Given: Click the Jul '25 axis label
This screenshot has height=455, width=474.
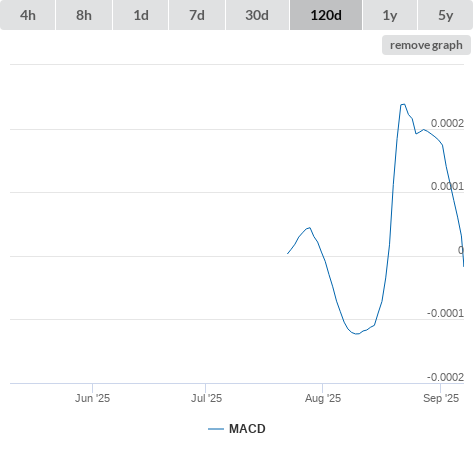Looking at the screenshot, I should (x=206, y=398).
